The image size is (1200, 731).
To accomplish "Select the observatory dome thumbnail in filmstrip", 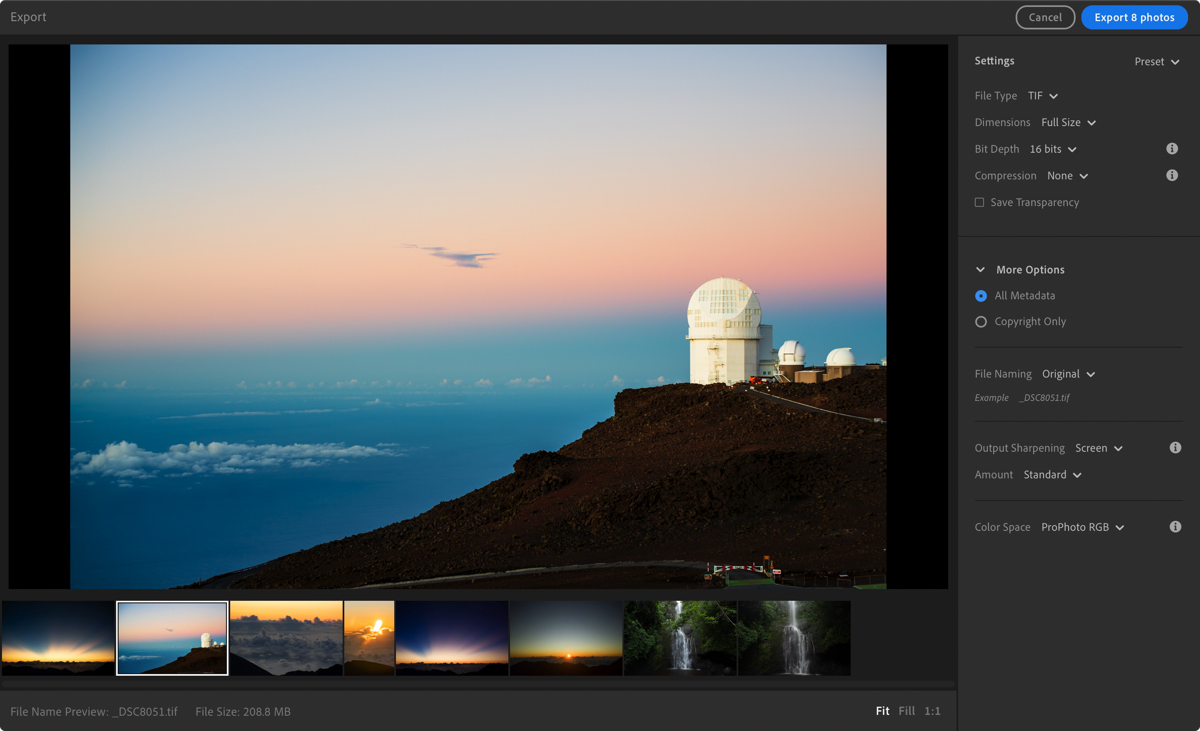I will pyautogui.click(x=172, y=638).
